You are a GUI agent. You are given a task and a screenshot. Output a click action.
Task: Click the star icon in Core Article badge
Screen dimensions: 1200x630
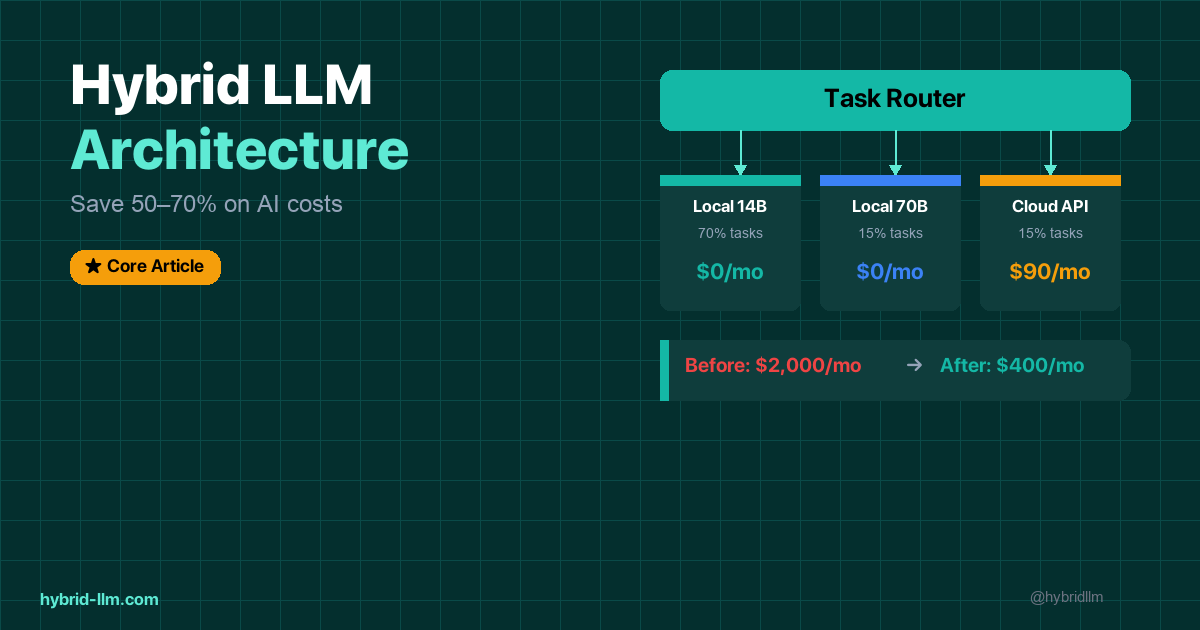pos(93,267)
